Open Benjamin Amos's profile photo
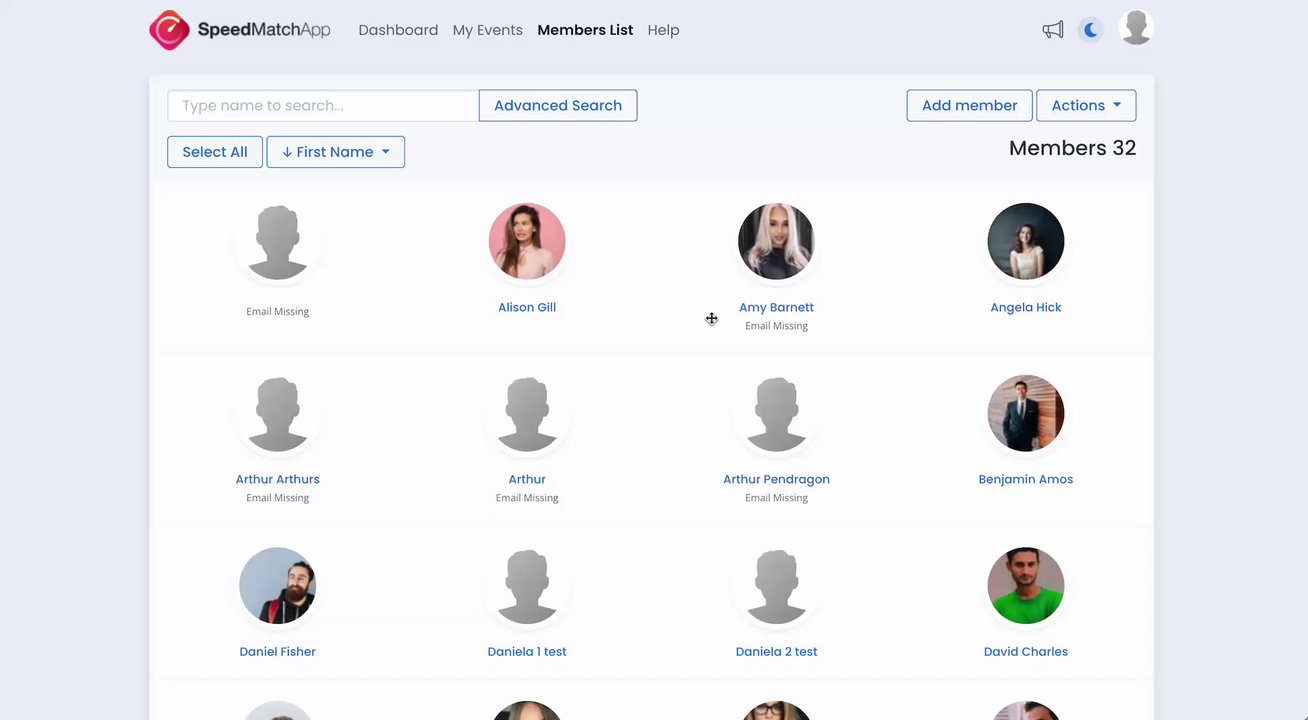 point(1026,413)
